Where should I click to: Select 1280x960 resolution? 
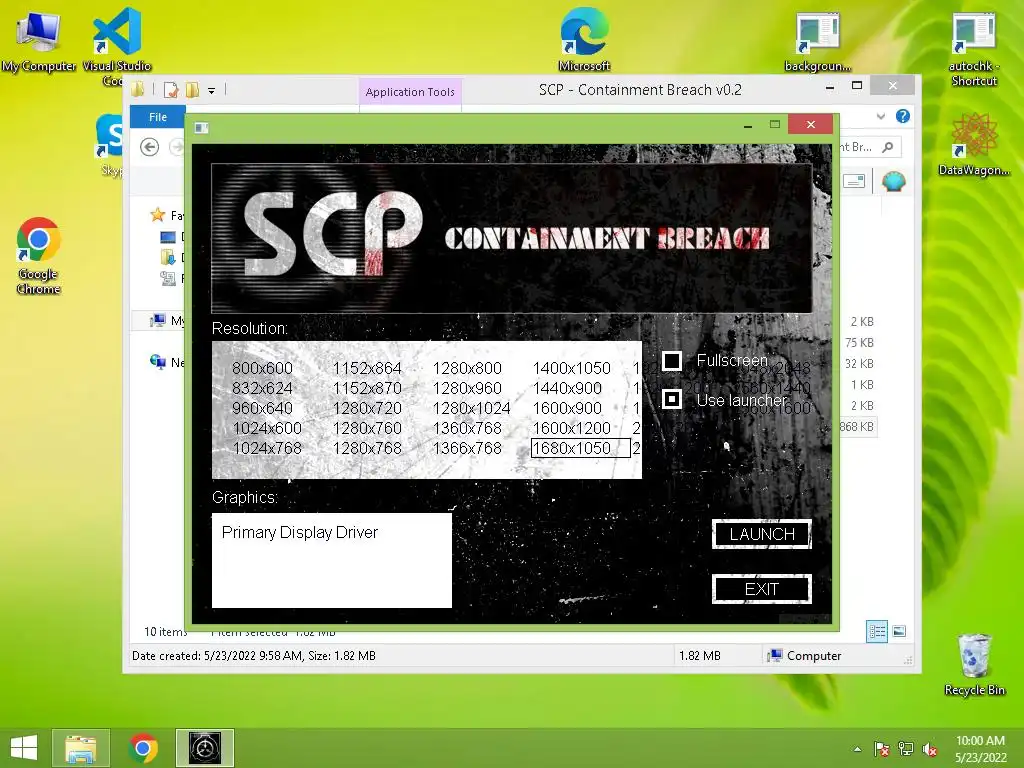coord(467,389)
